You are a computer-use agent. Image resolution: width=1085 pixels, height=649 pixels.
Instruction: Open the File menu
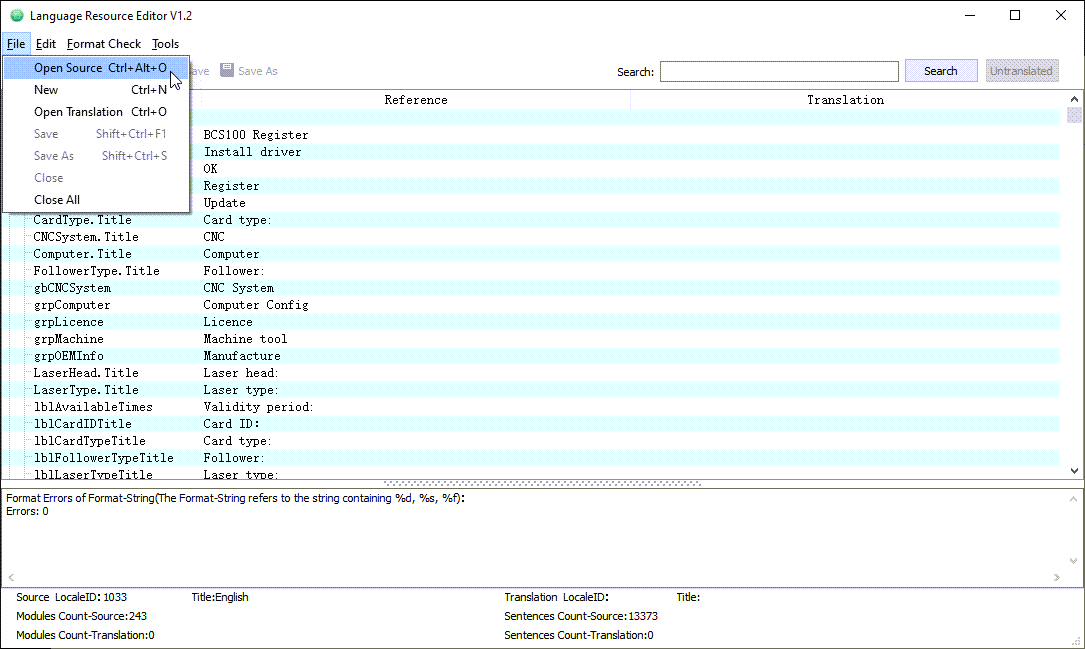point(16,44)
